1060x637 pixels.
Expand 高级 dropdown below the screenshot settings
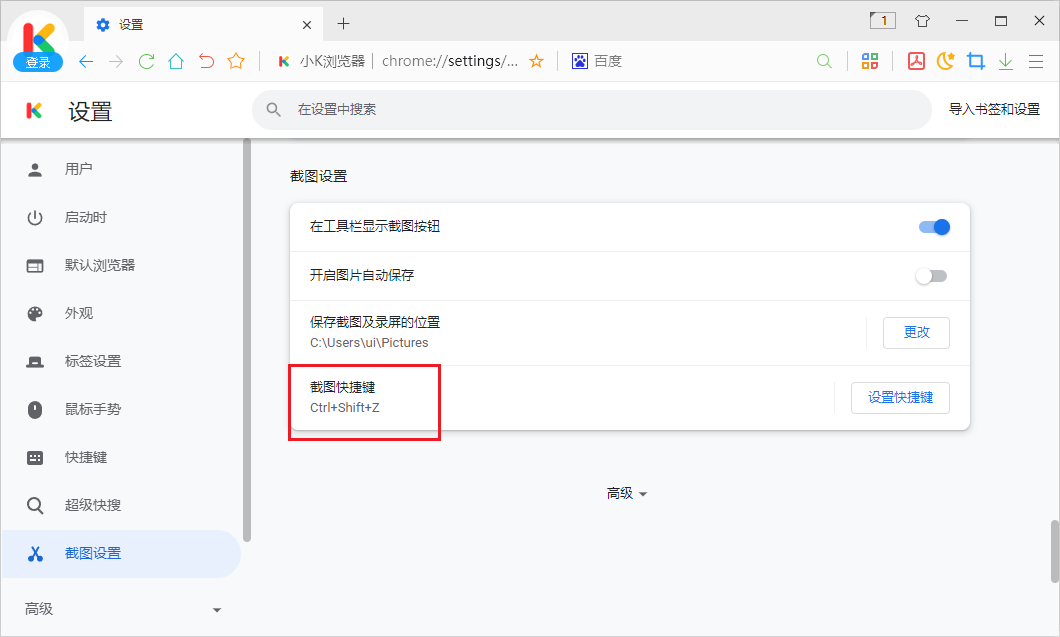pos(627,494)
